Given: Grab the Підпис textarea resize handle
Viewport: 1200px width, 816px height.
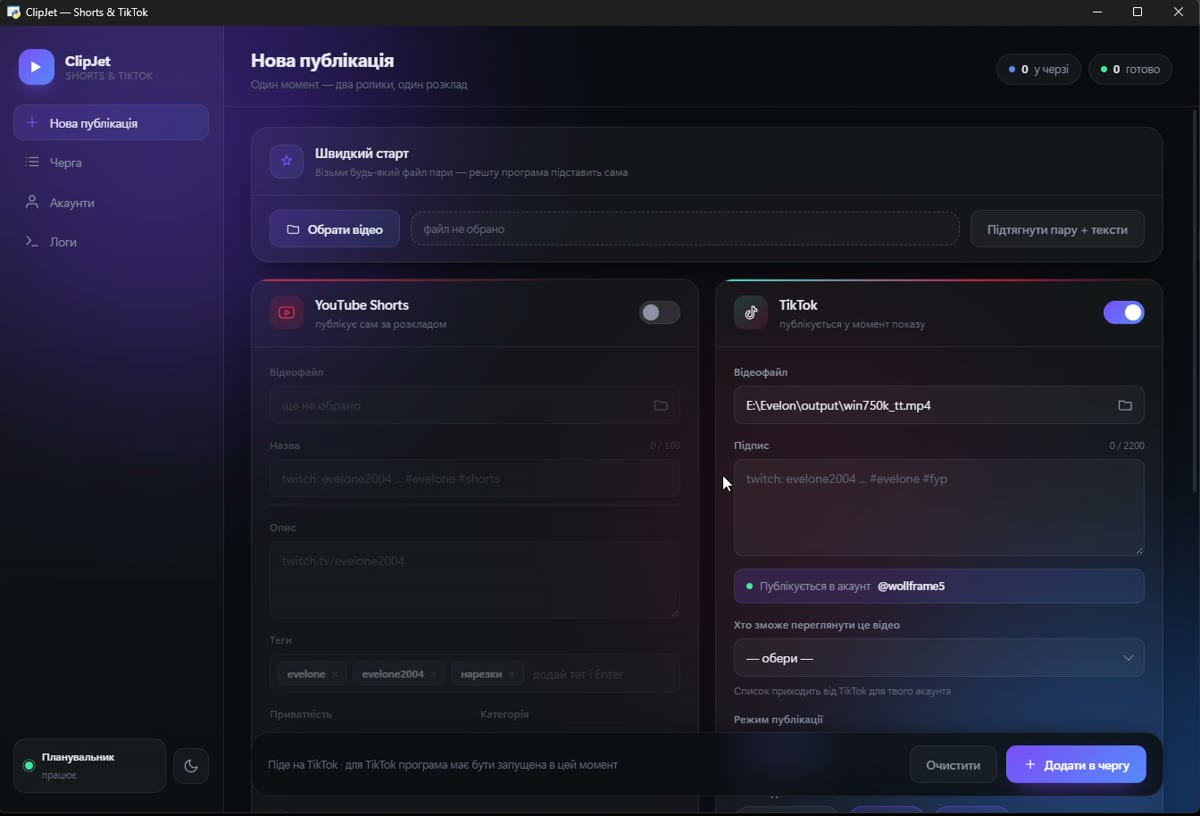Looking at the screenshot, I should point(1138,549).
